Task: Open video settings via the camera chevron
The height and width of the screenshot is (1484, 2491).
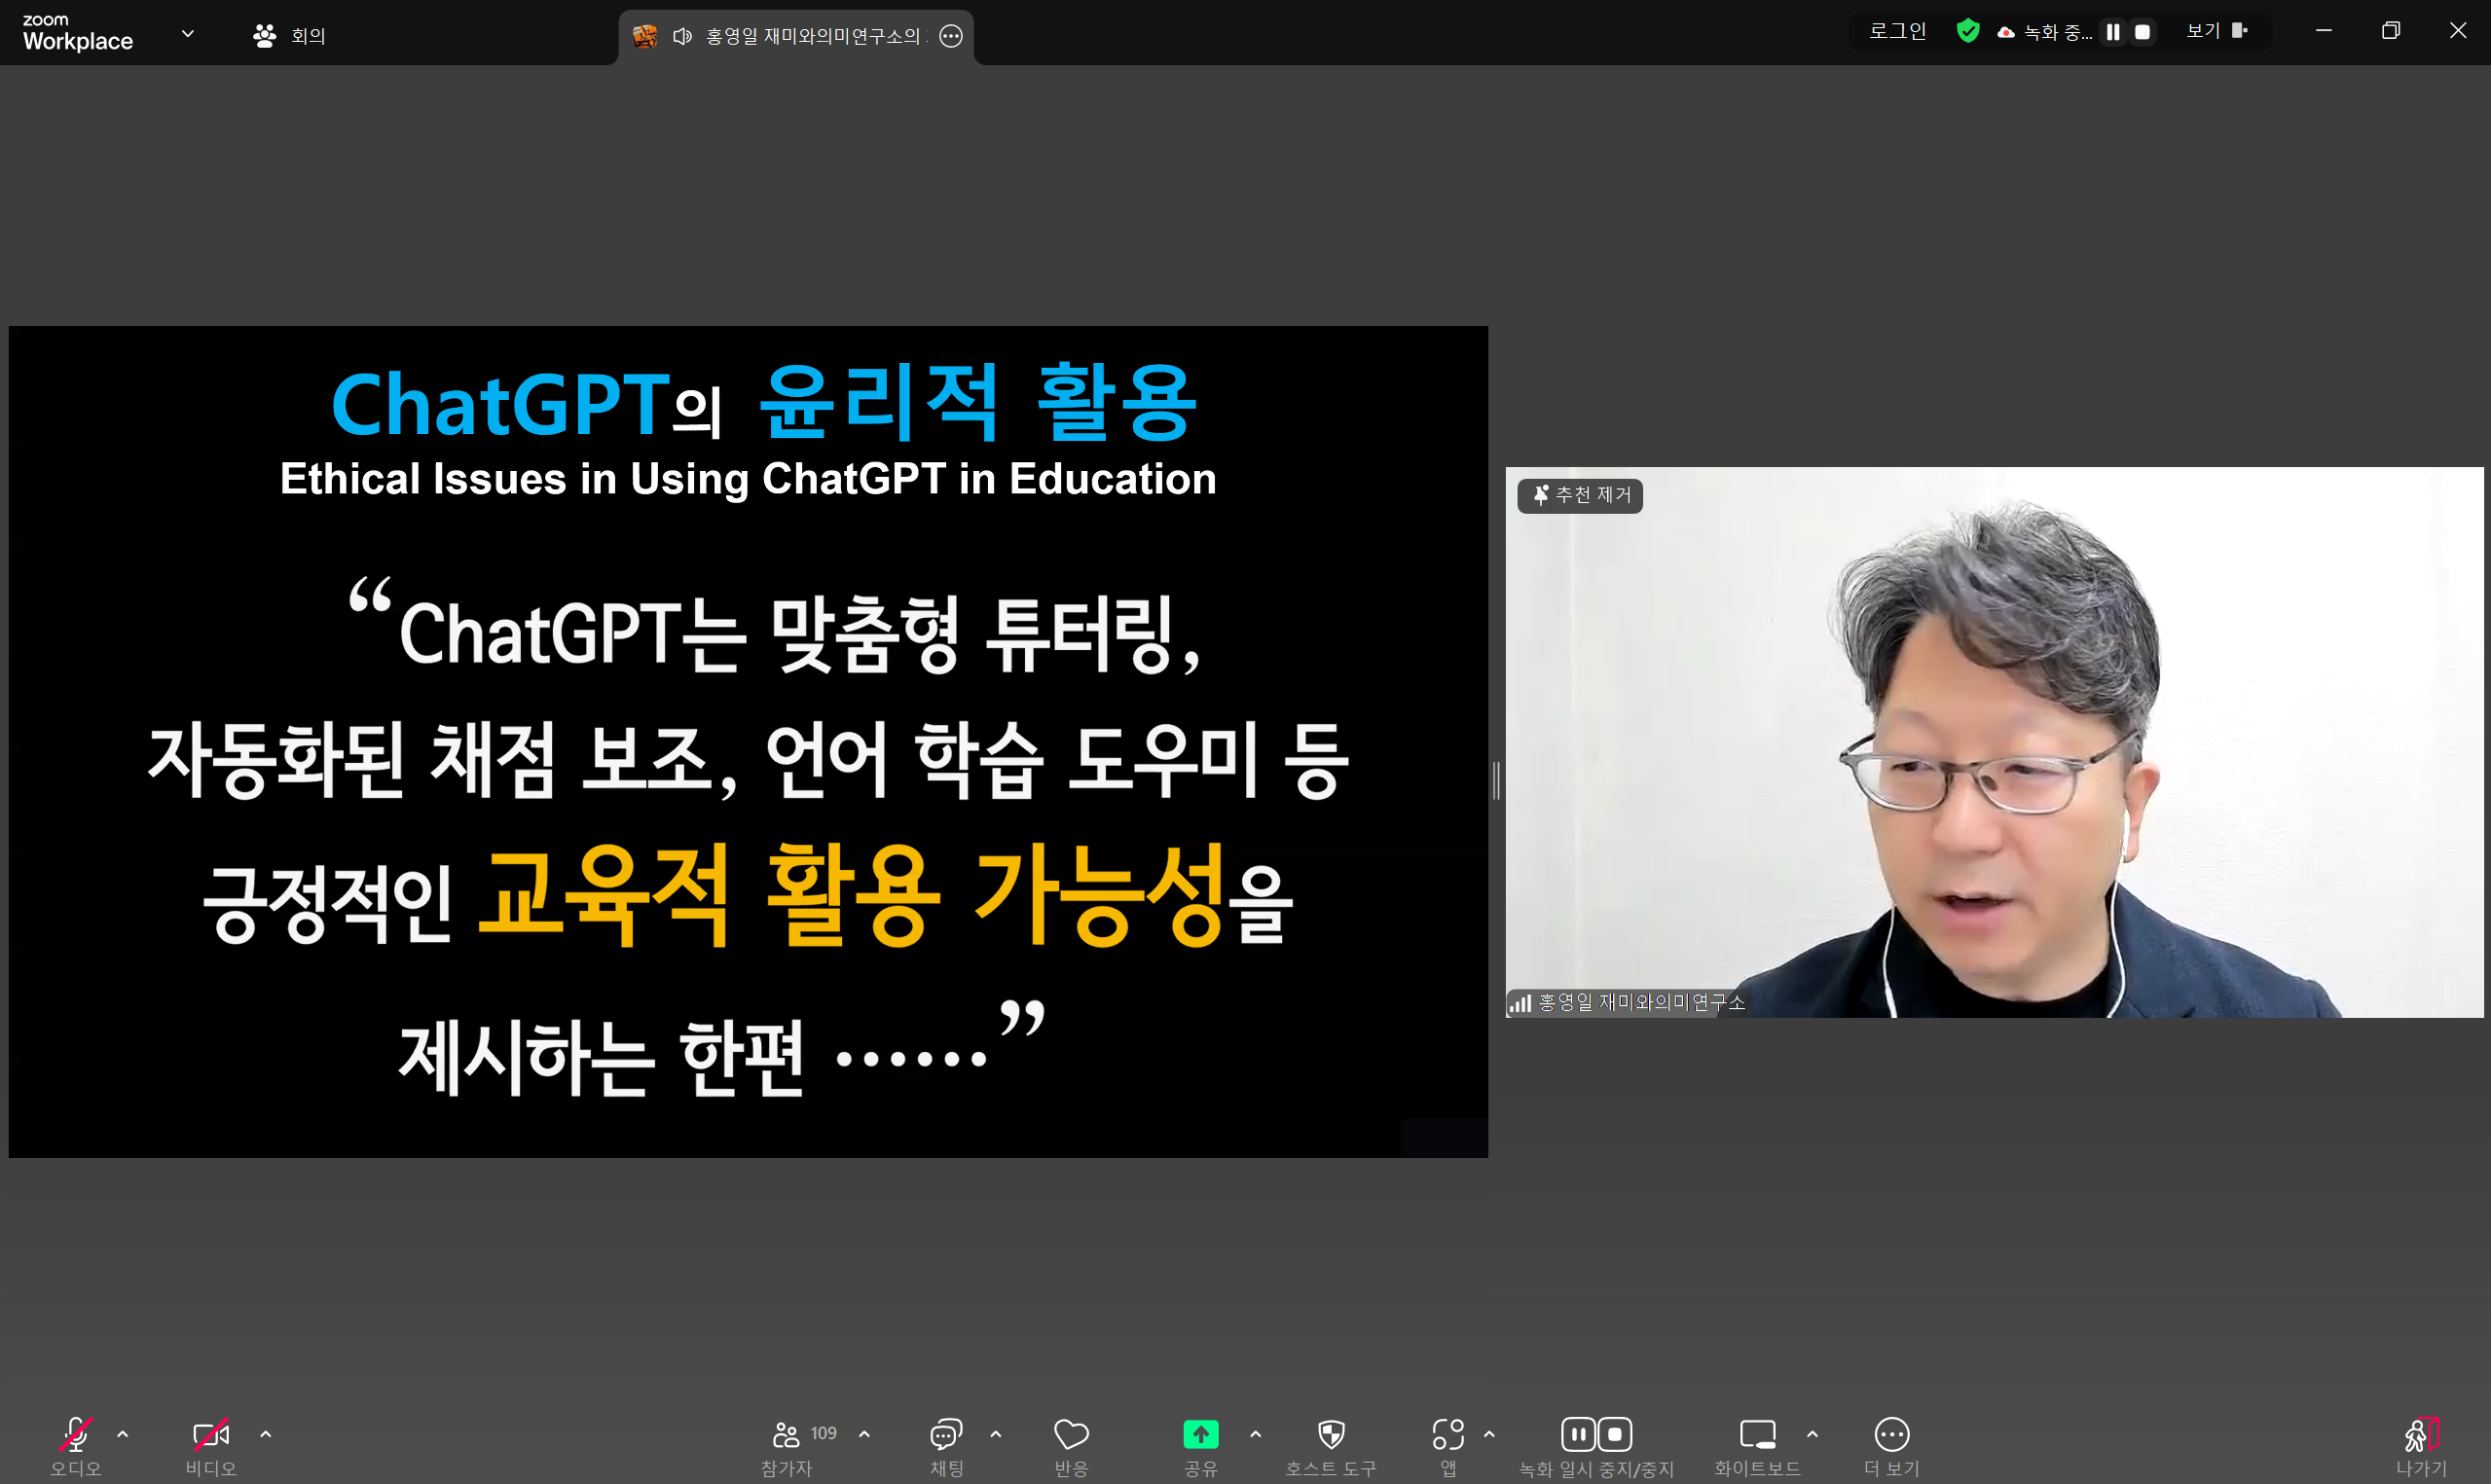Action: click(265, 1433)
